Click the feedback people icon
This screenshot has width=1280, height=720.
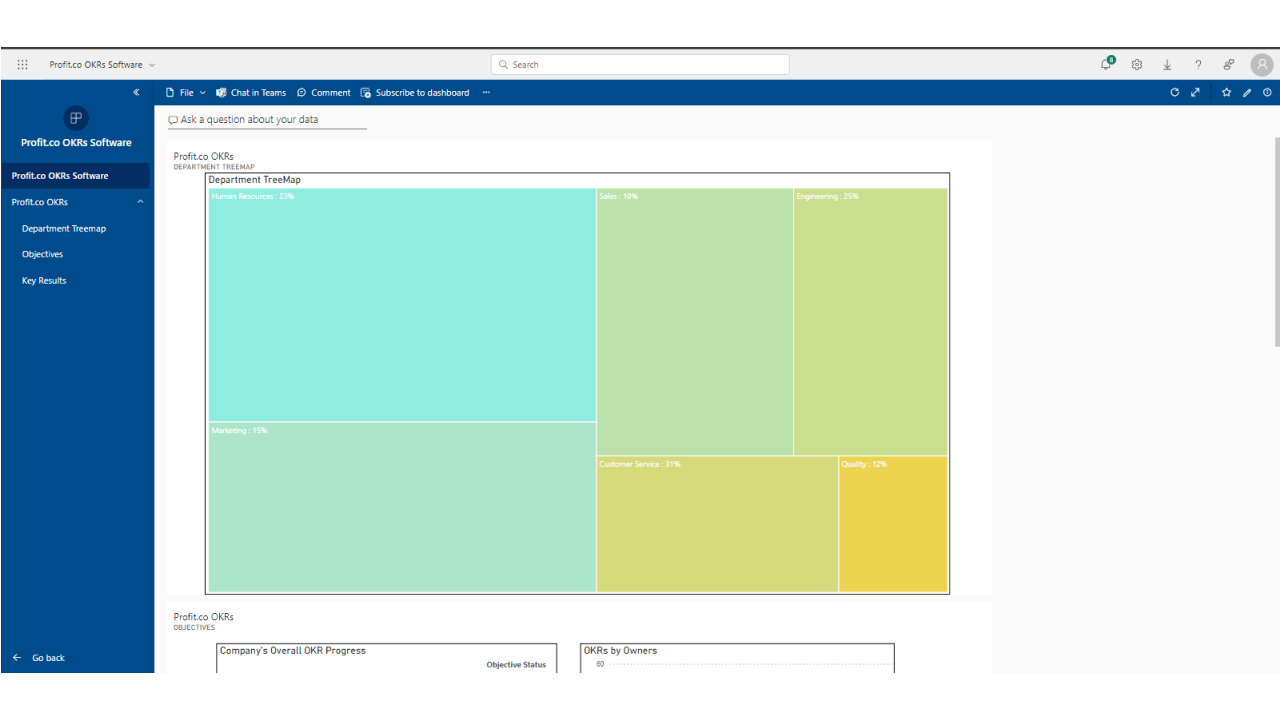[x=1228, y=64]
